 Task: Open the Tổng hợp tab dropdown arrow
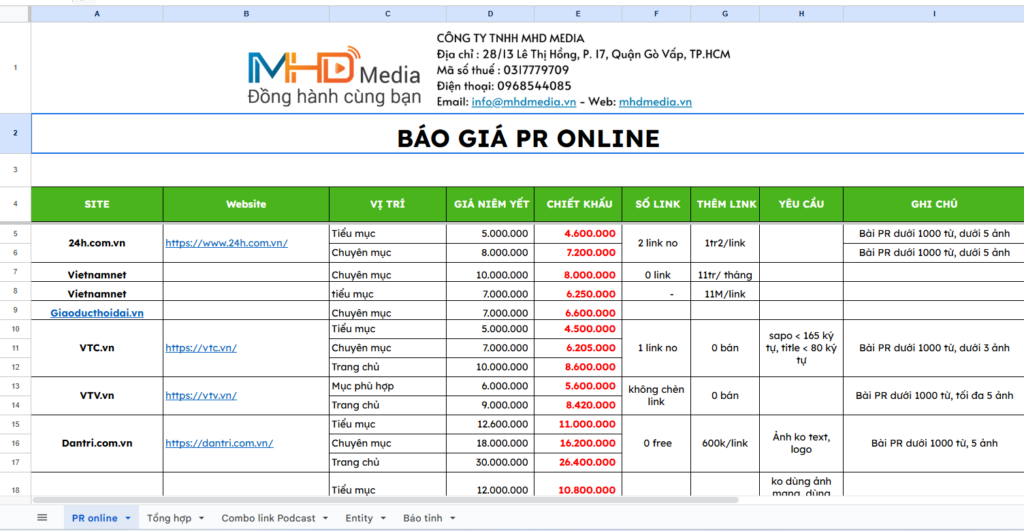tap(201, 518)
